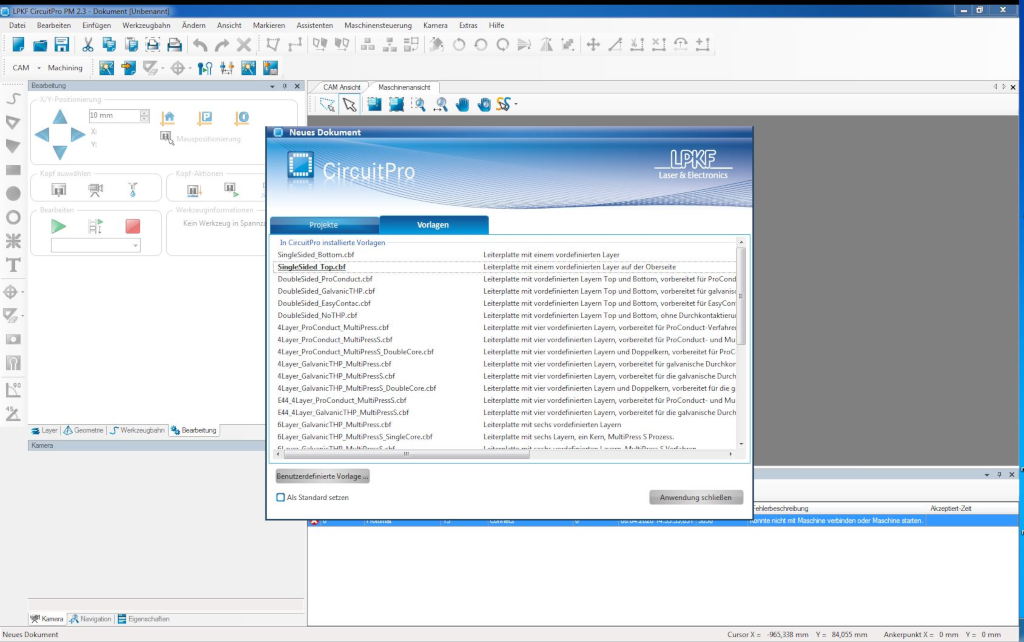Switch to the Maschinenansicht tab

404,87
